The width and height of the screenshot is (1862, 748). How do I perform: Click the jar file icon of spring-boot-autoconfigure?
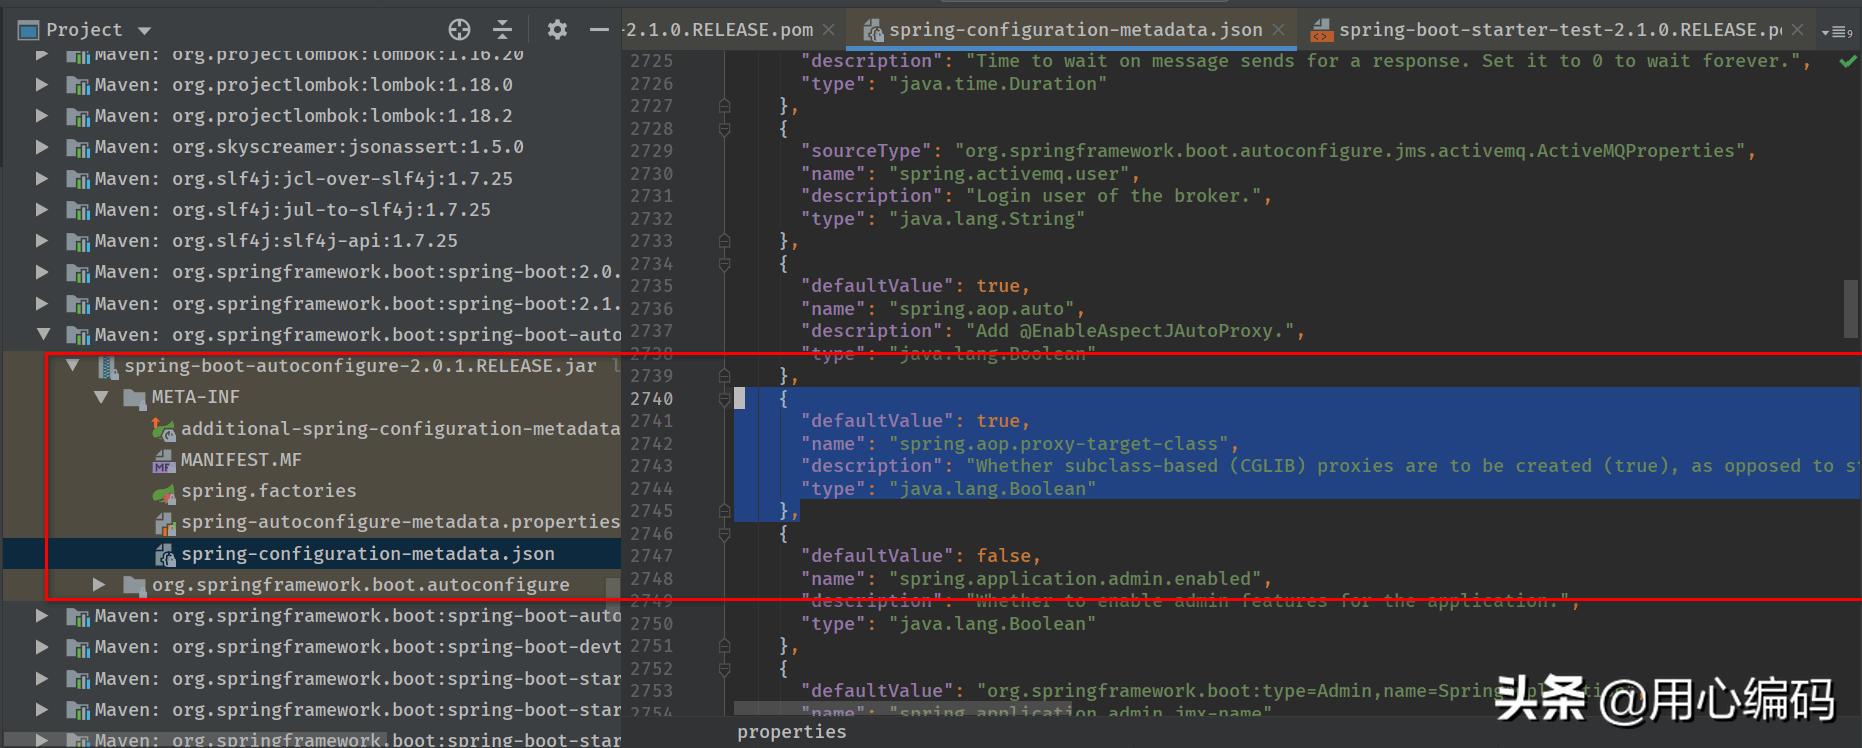point(108,367)
